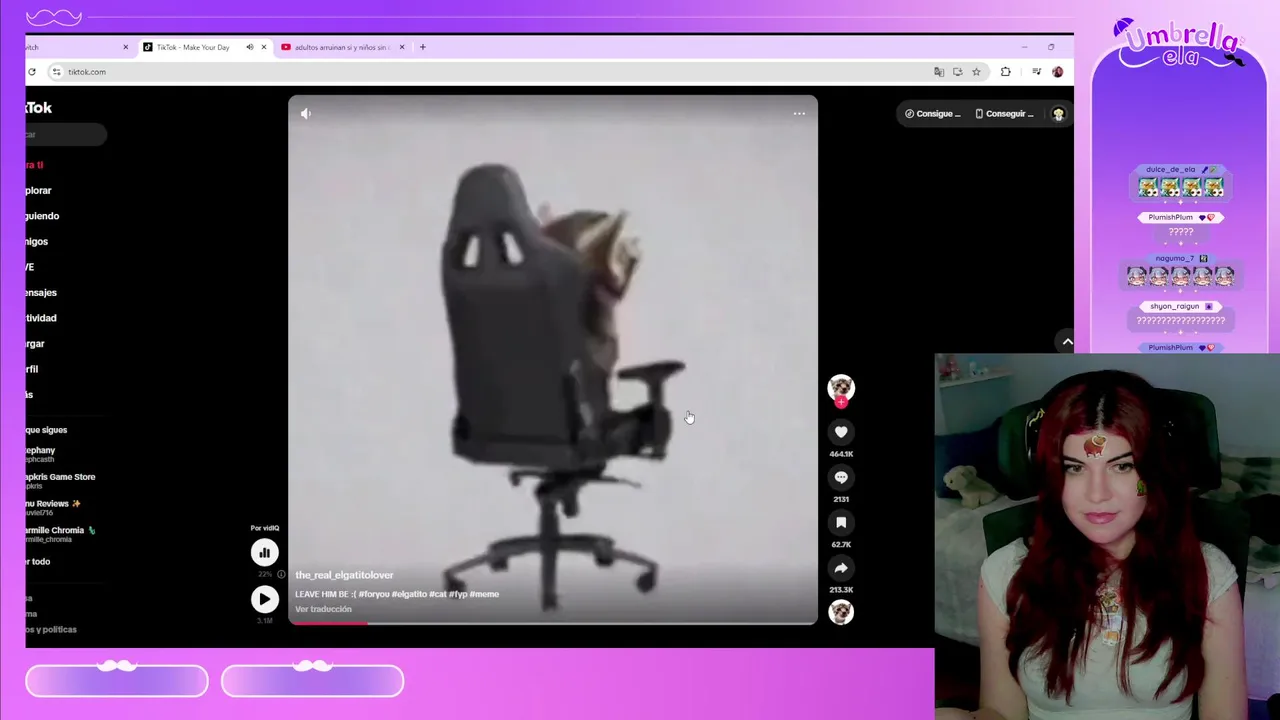Open the Amigos sidebar item
Viewport: 1280px width, 720px height.
[37, 241]
